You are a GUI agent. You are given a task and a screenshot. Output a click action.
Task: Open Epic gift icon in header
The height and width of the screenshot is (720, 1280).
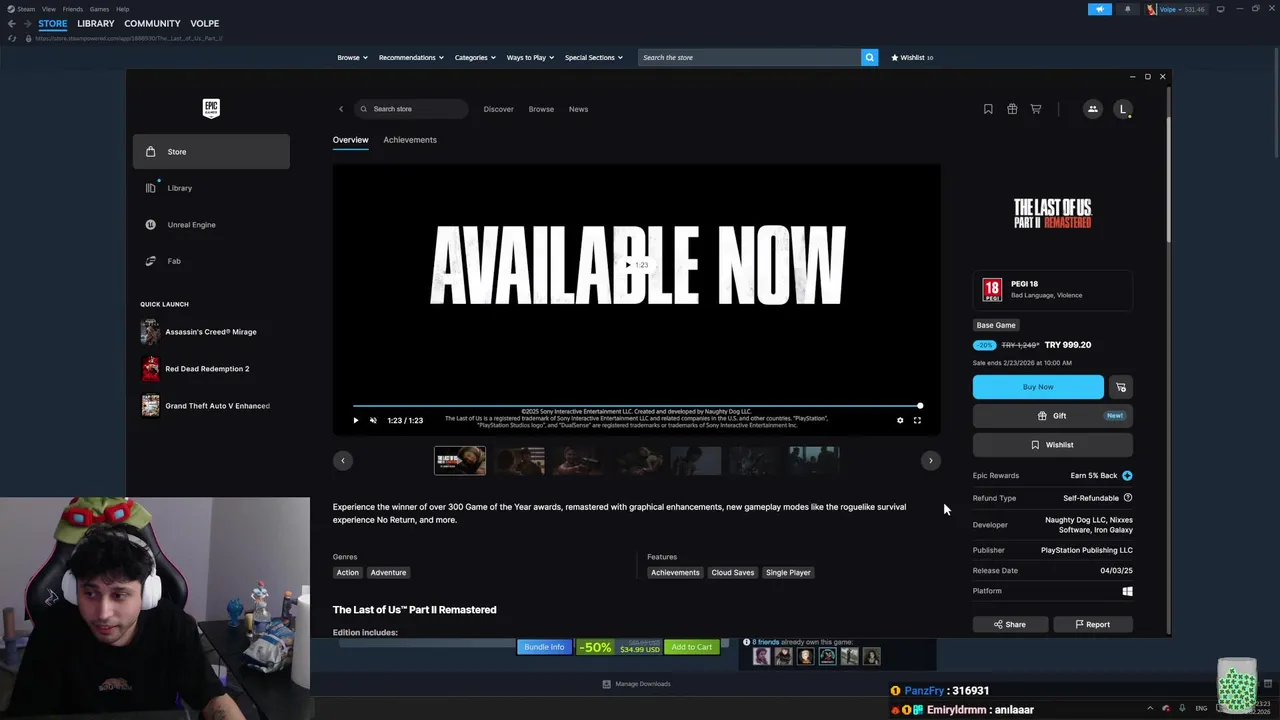pyautogui.click(x=1012, y=109)
